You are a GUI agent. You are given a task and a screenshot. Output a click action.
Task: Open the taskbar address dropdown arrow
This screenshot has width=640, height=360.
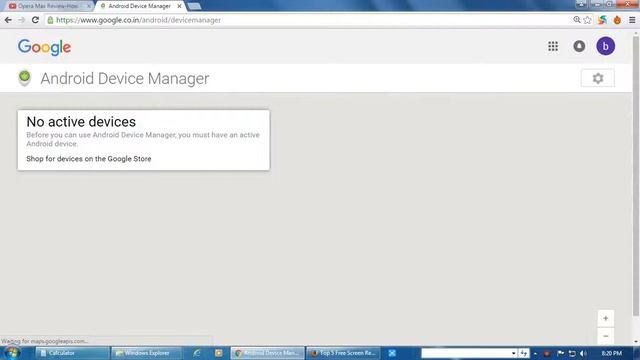513,353
